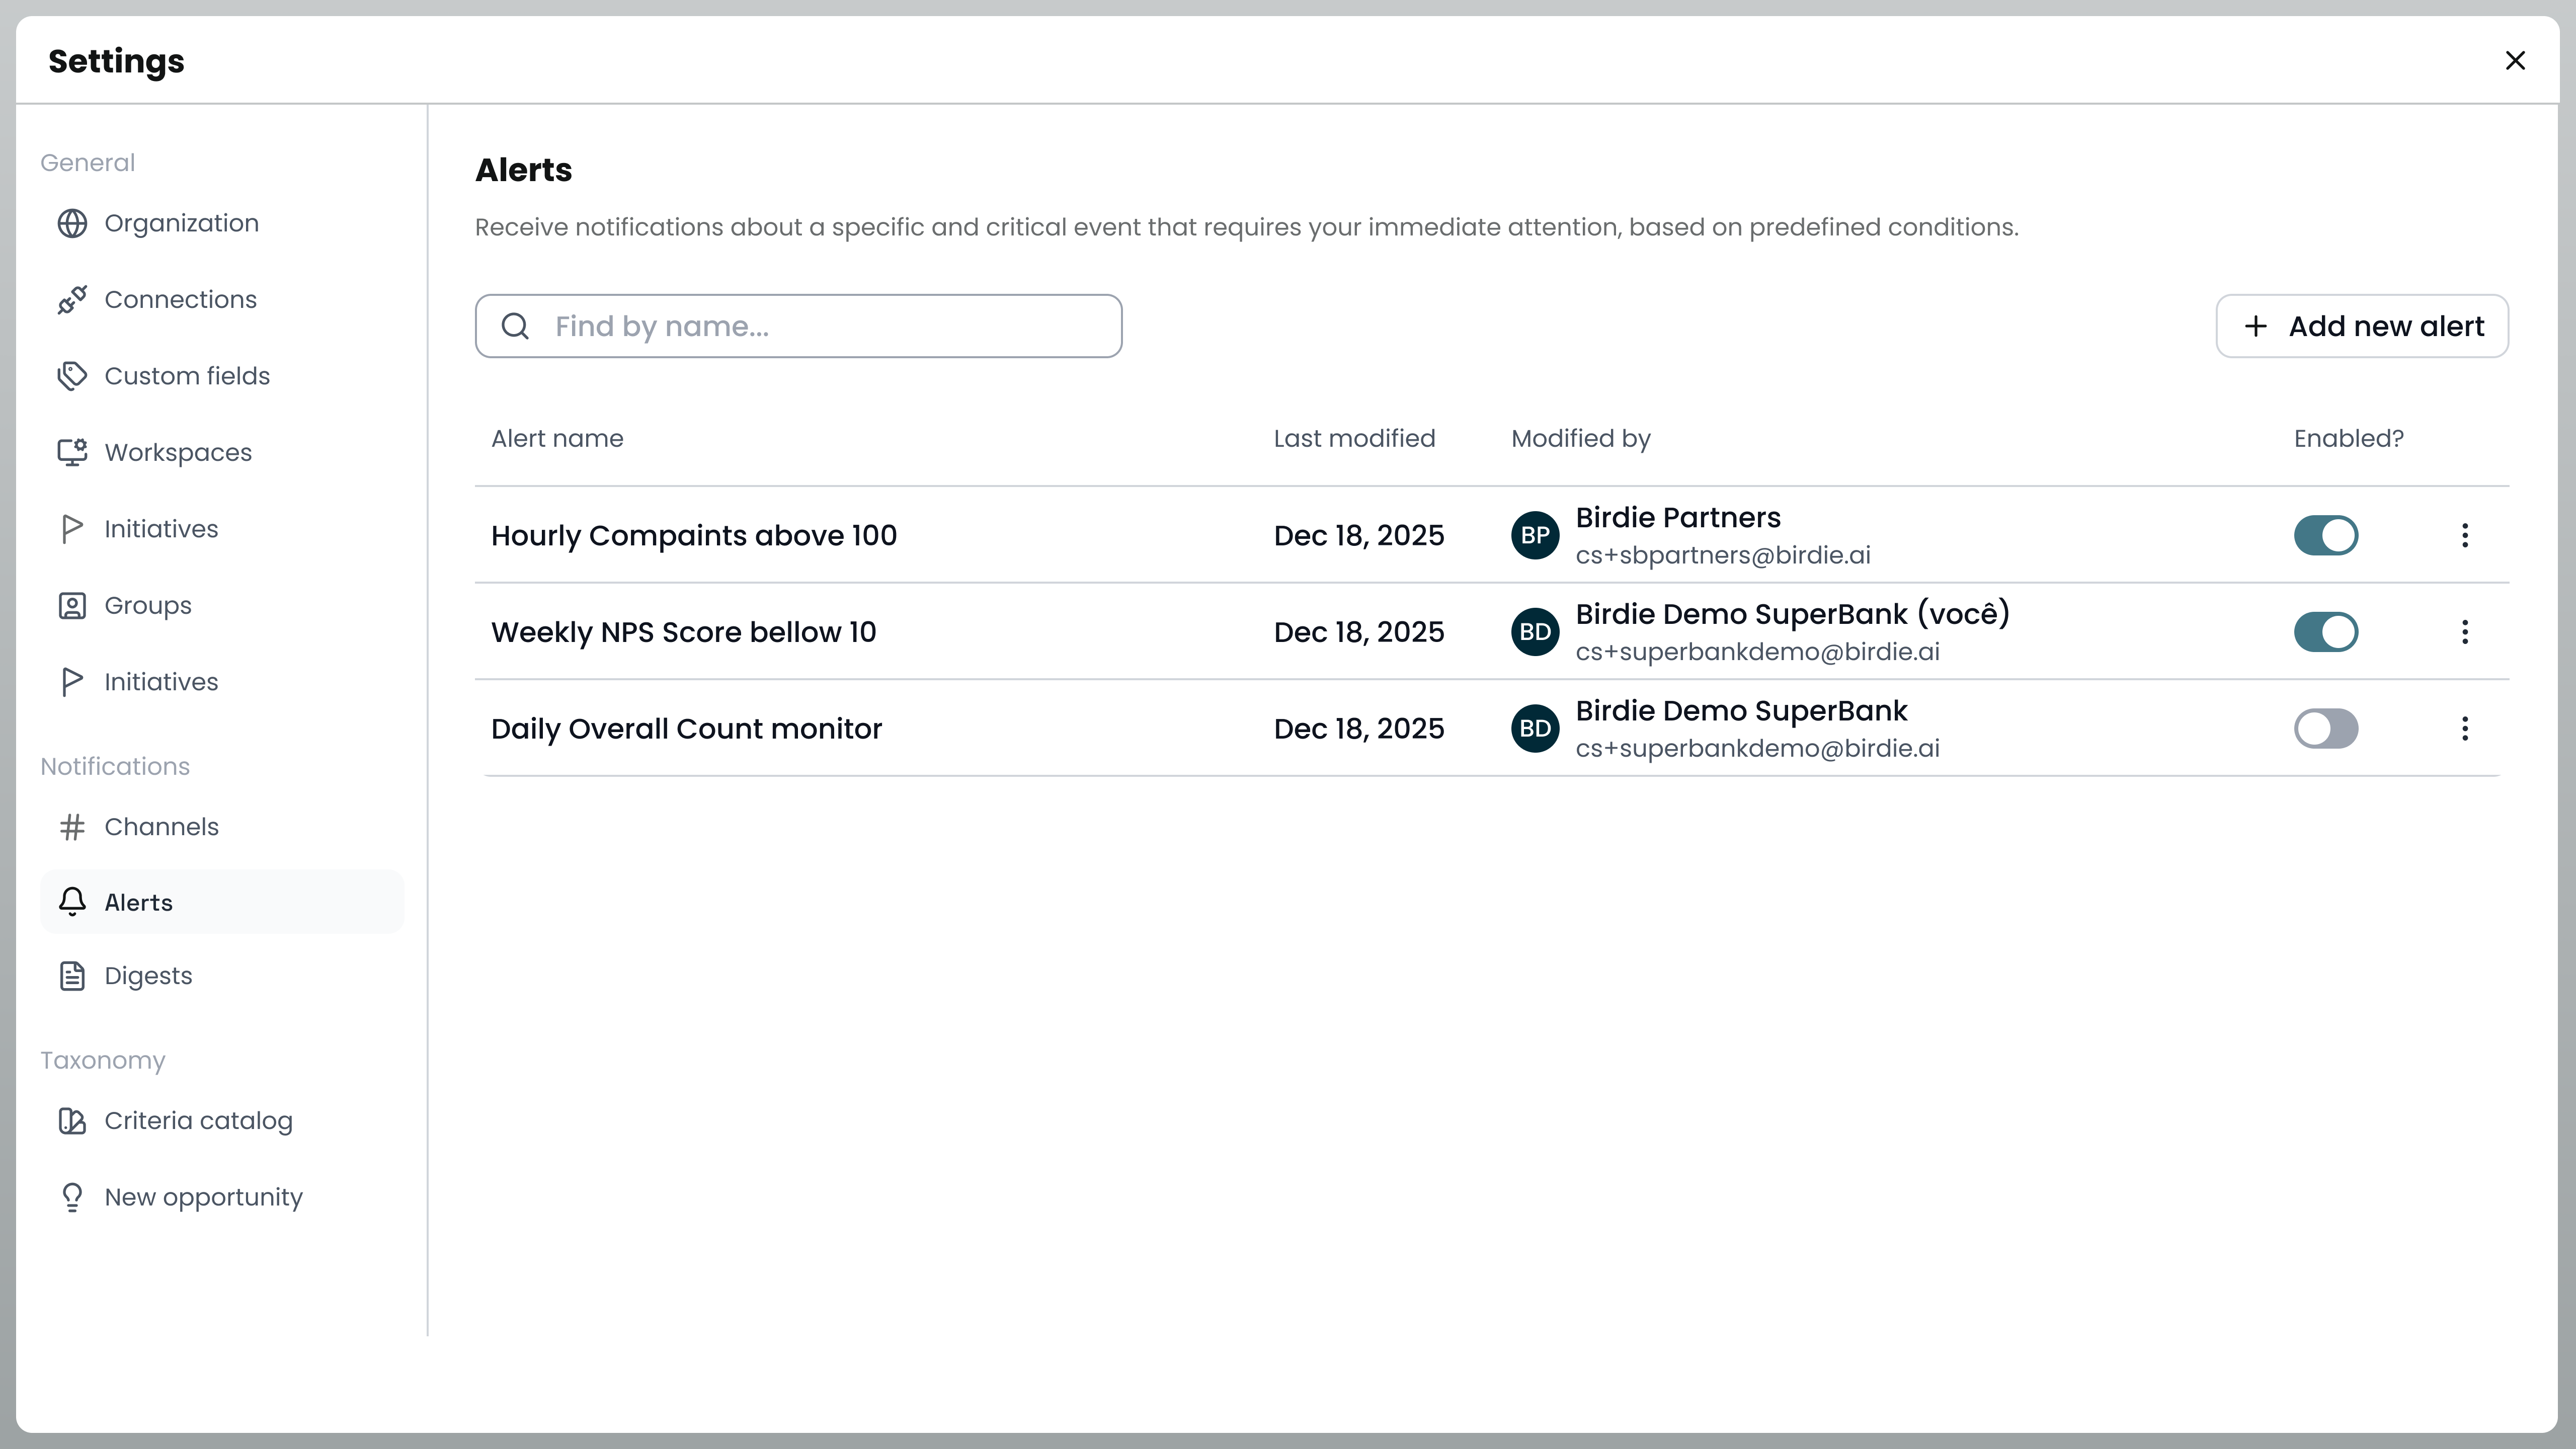Click the Add new alert button
Viewport: 2576px width, 1449px height.
click(x=2362, y=326)
